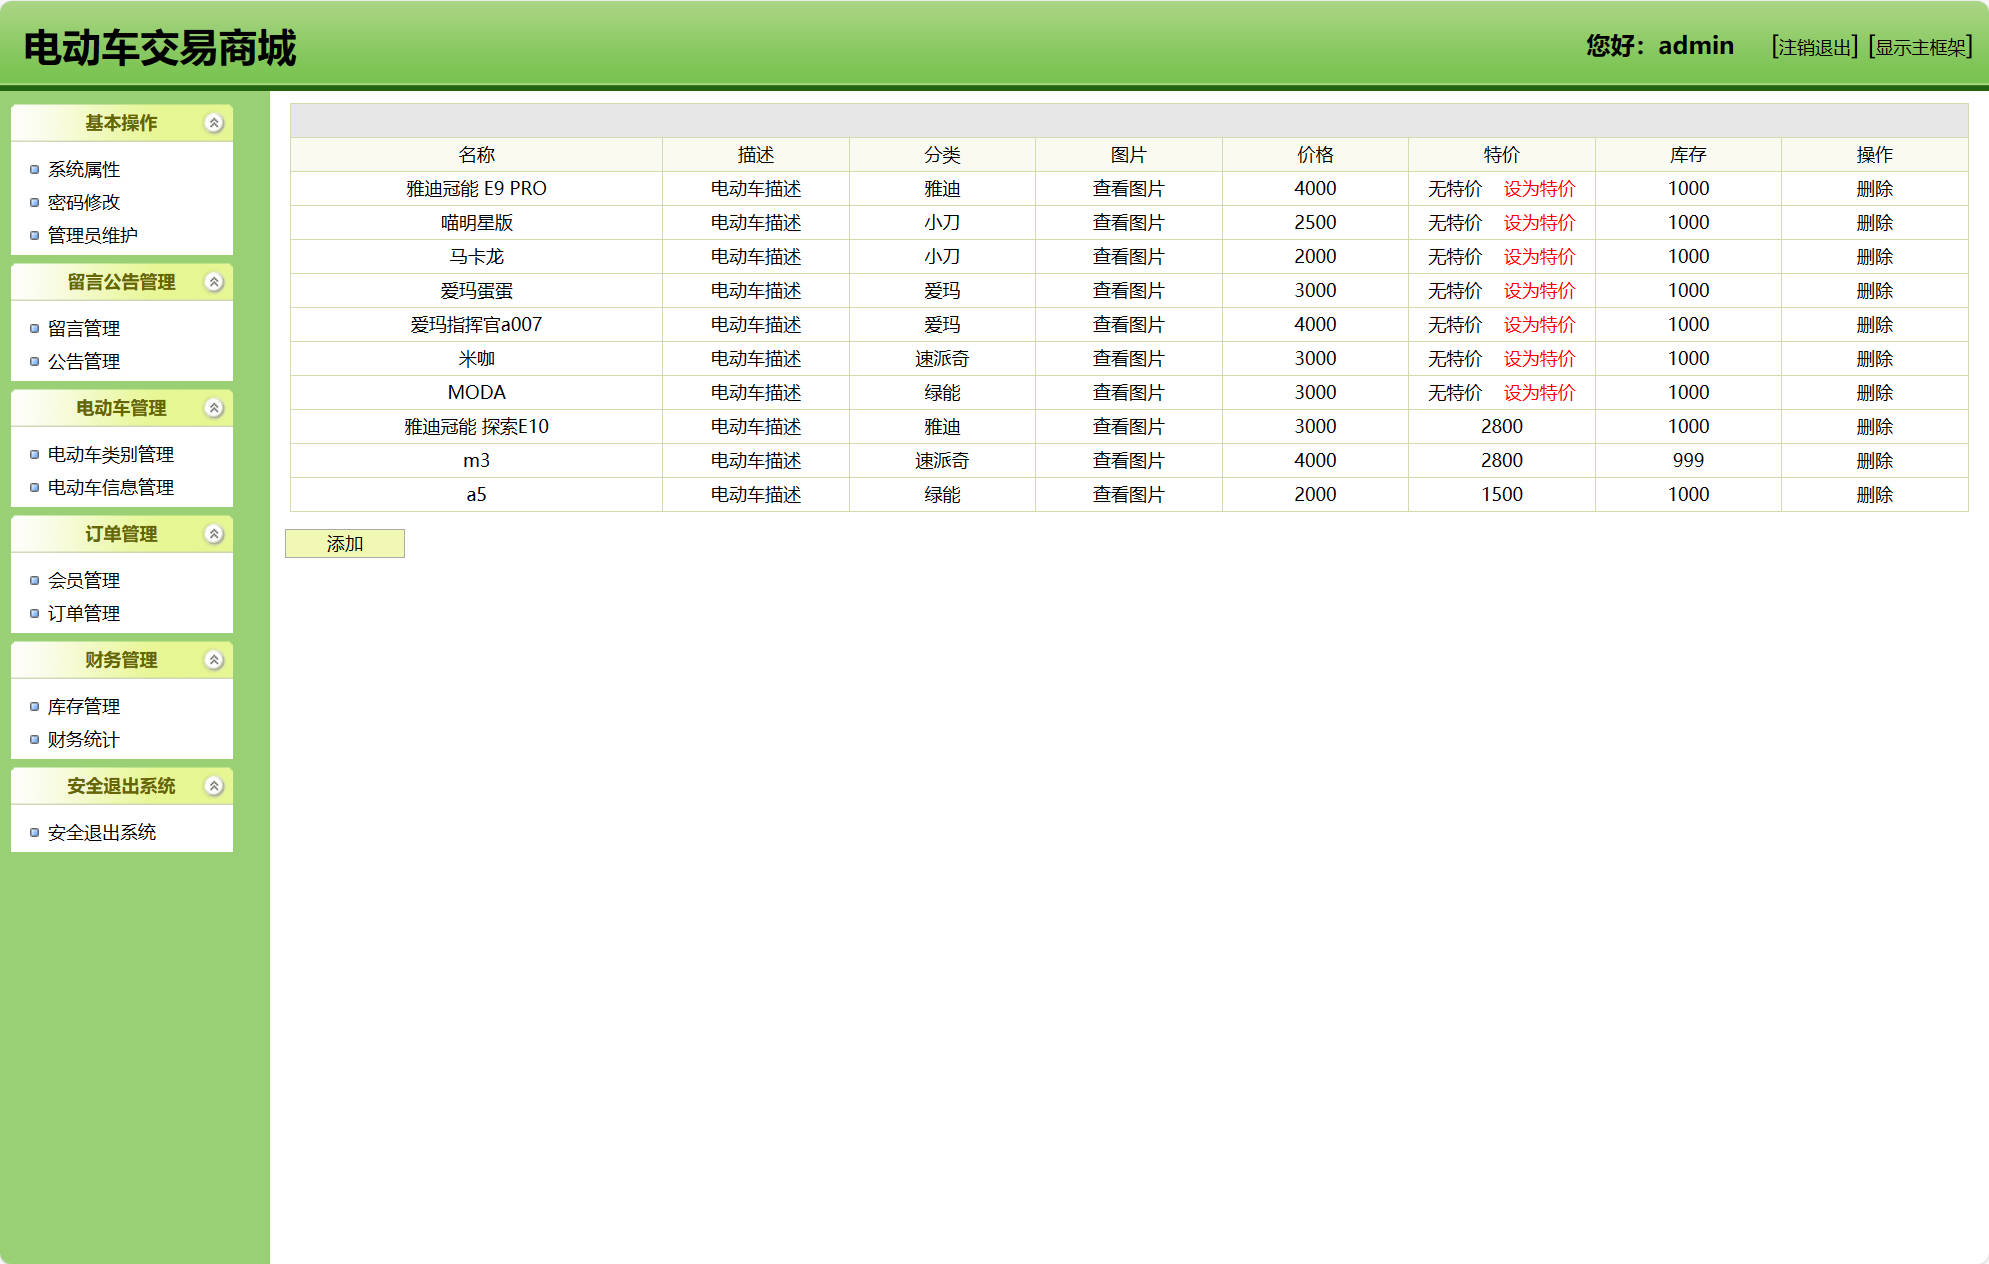
Task: Click 注销退出 link in header
Action: tap(1814, 47)
